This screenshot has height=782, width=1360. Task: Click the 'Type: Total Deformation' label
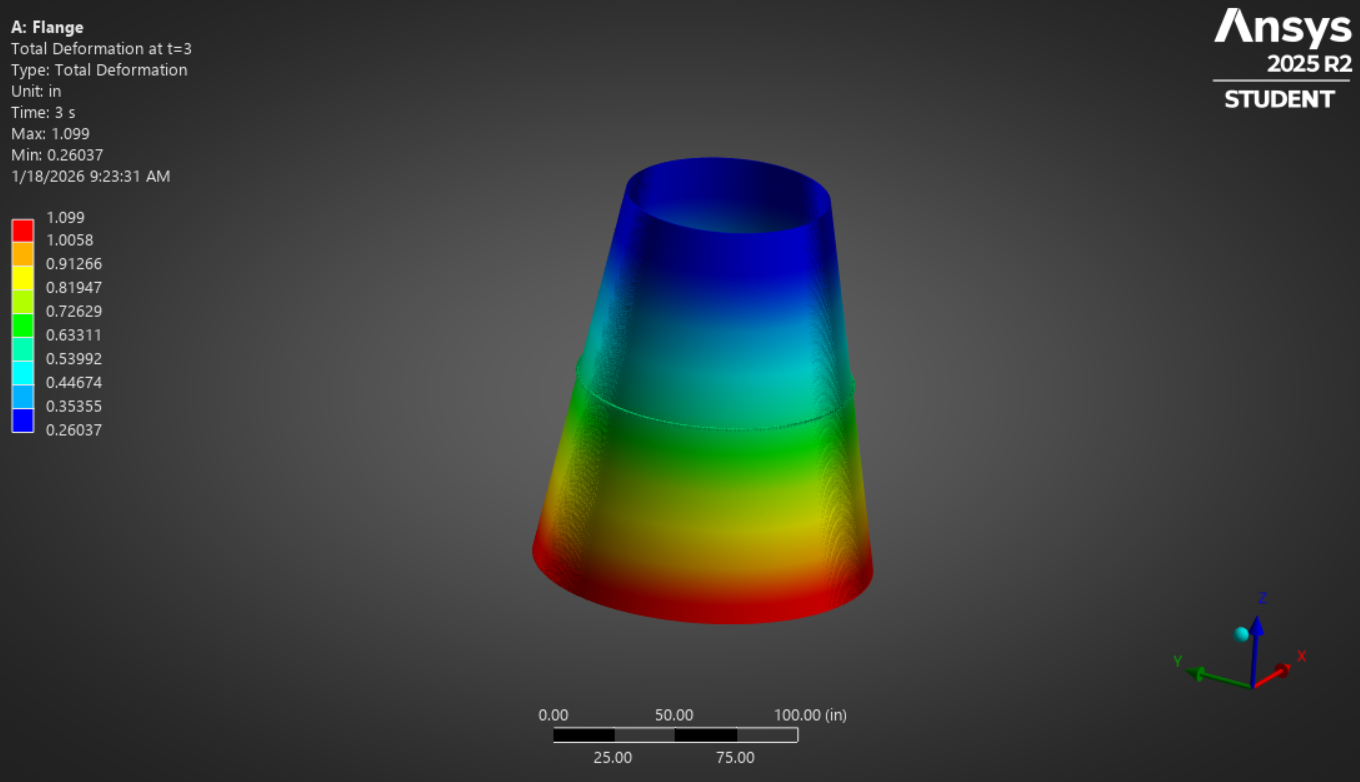point(98,70)
